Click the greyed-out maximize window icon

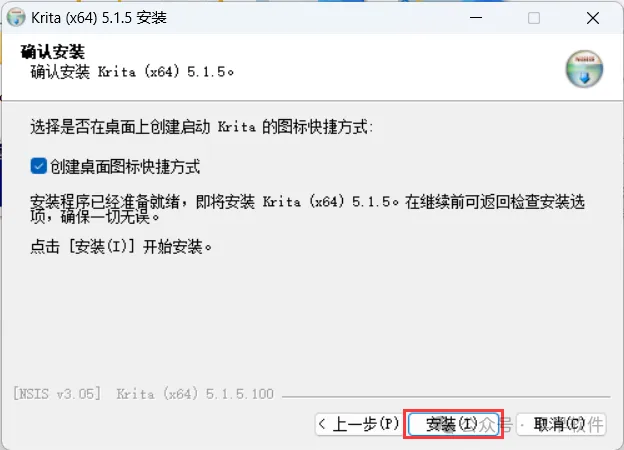pos(534,18)
